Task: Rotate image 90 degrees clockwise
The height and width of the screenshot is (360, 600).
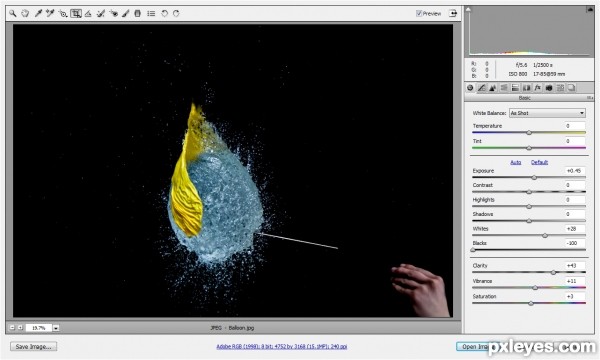Action: coord(176,13)
